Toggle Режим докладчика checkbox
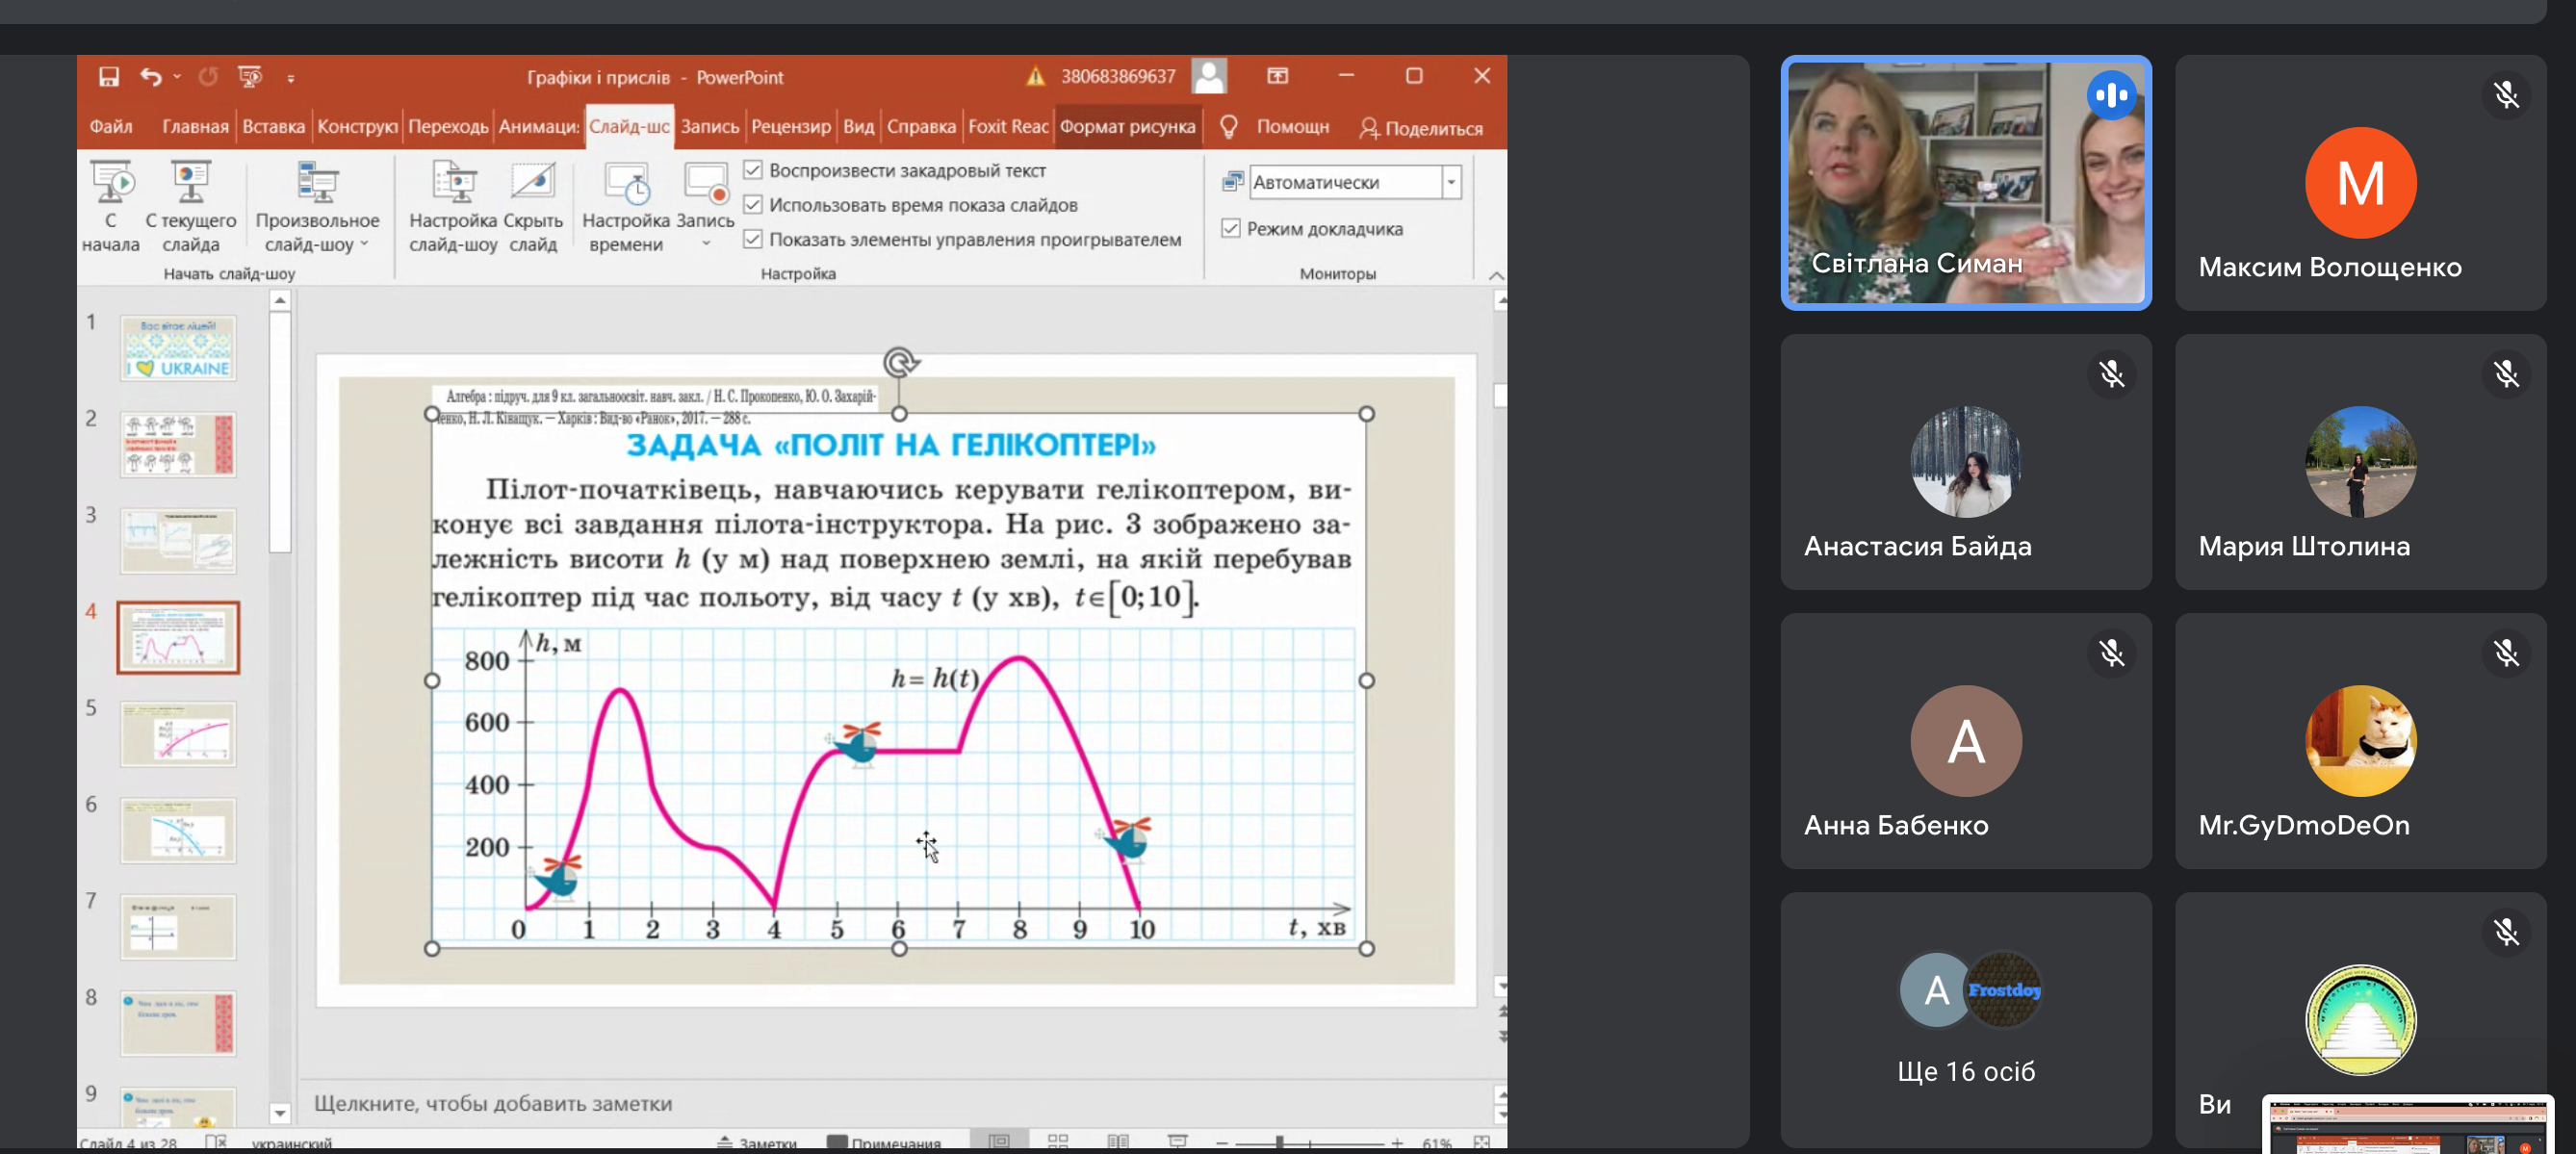Viewport: 2576px width, 1154px height. (1231, 229)
